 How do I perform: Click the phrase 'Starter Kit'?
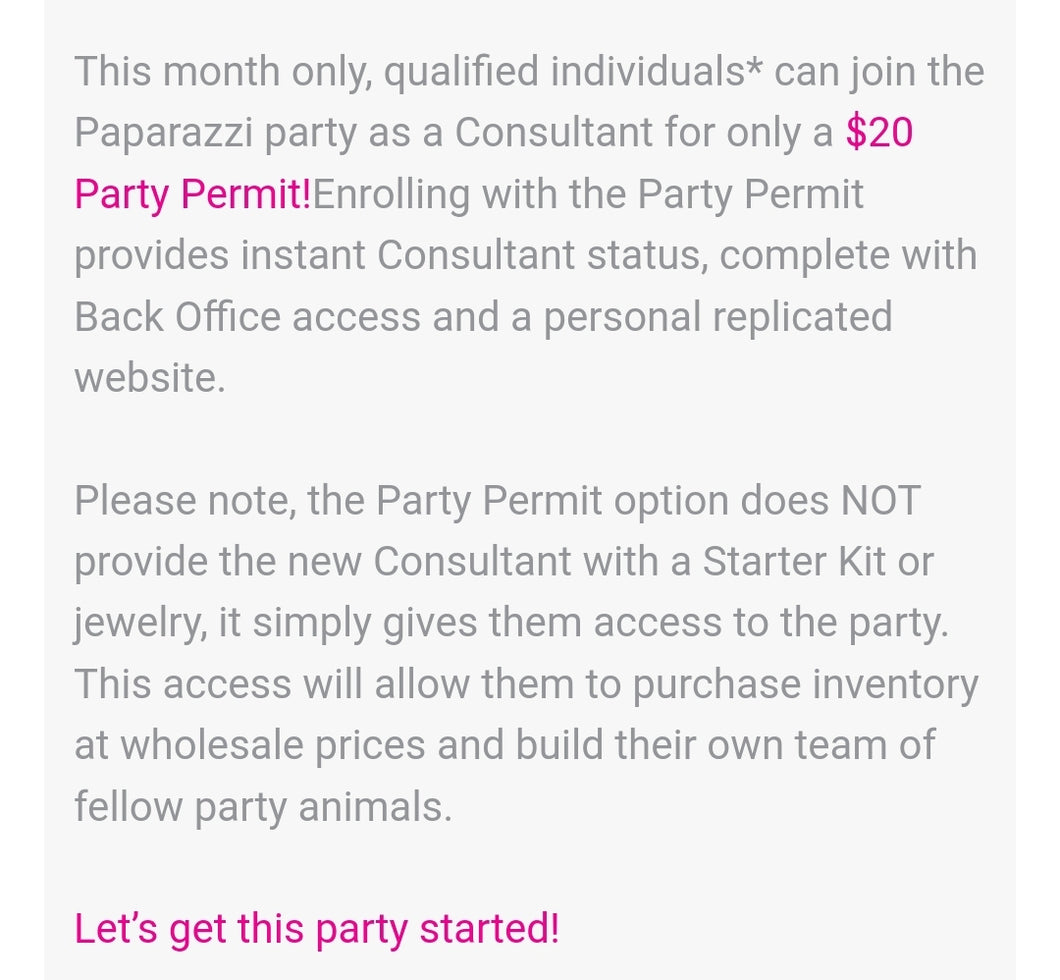pos(794,561)
